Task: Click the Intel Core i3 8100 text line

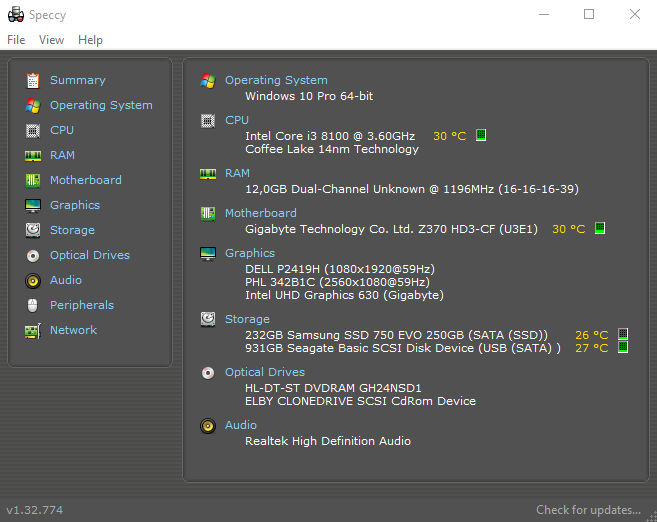Action: (x=330, y=136)
